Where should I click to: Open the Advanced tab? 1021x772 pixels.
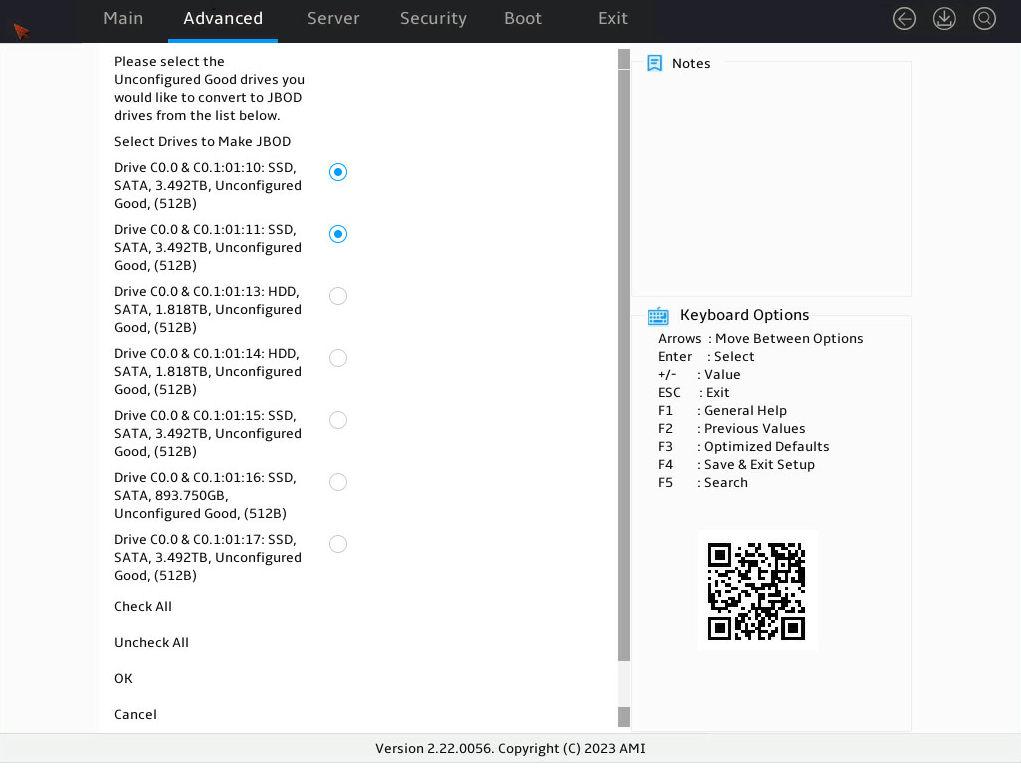click(x=223, y=18)
